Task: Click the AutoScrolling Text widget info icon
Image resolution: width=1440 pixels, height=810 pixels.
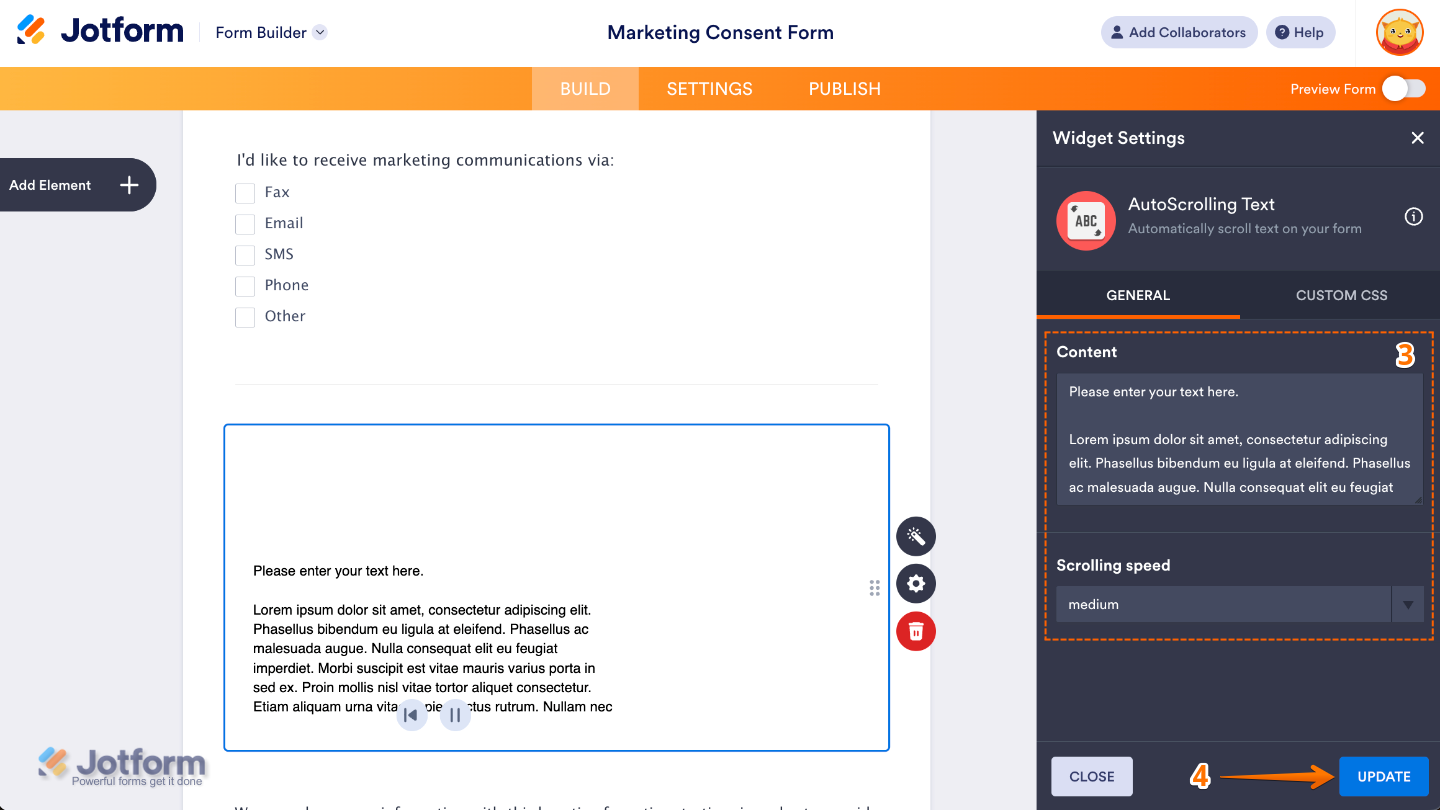Action: (x=1413, y=216)
